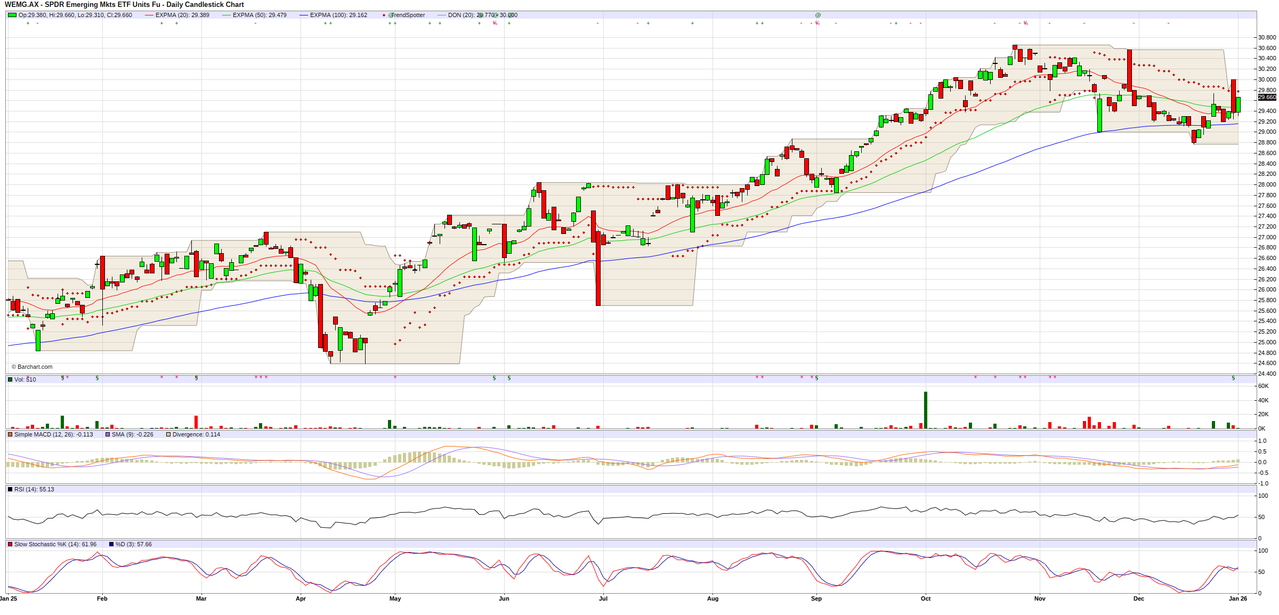Image resolution: width=1279 pixels, height=615 pixels.
Task: Click the Jan 26 date axis label
Action: (1239, 597)
